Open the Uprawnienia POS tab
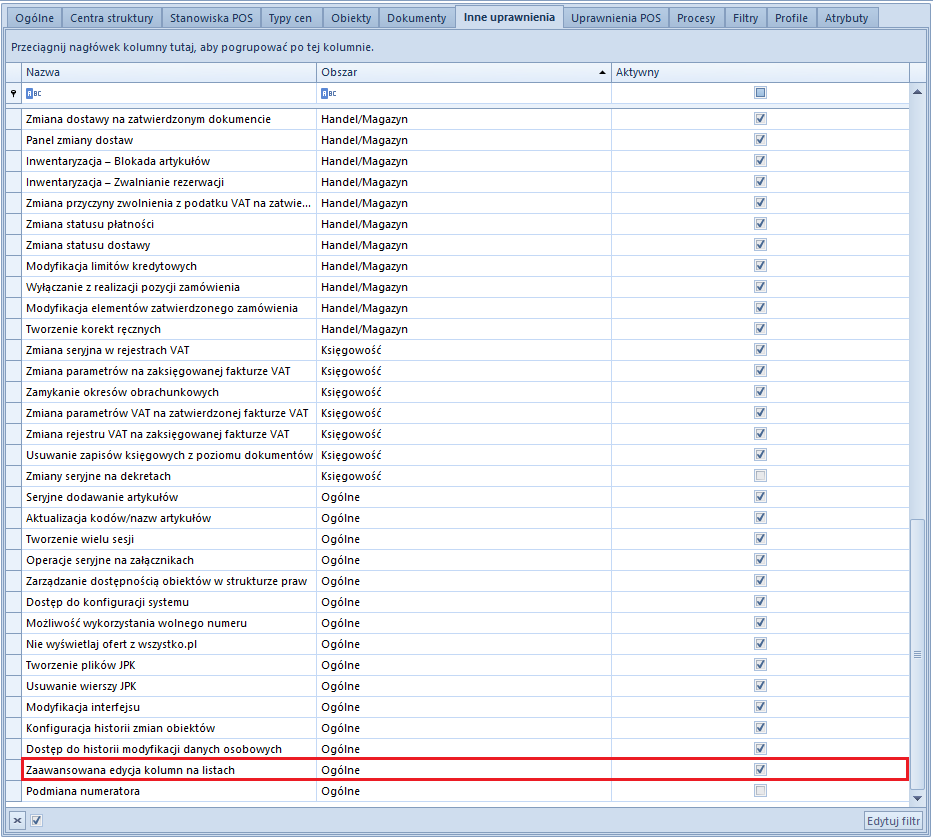This screenshot has height=840, width=933. (615, 18)
